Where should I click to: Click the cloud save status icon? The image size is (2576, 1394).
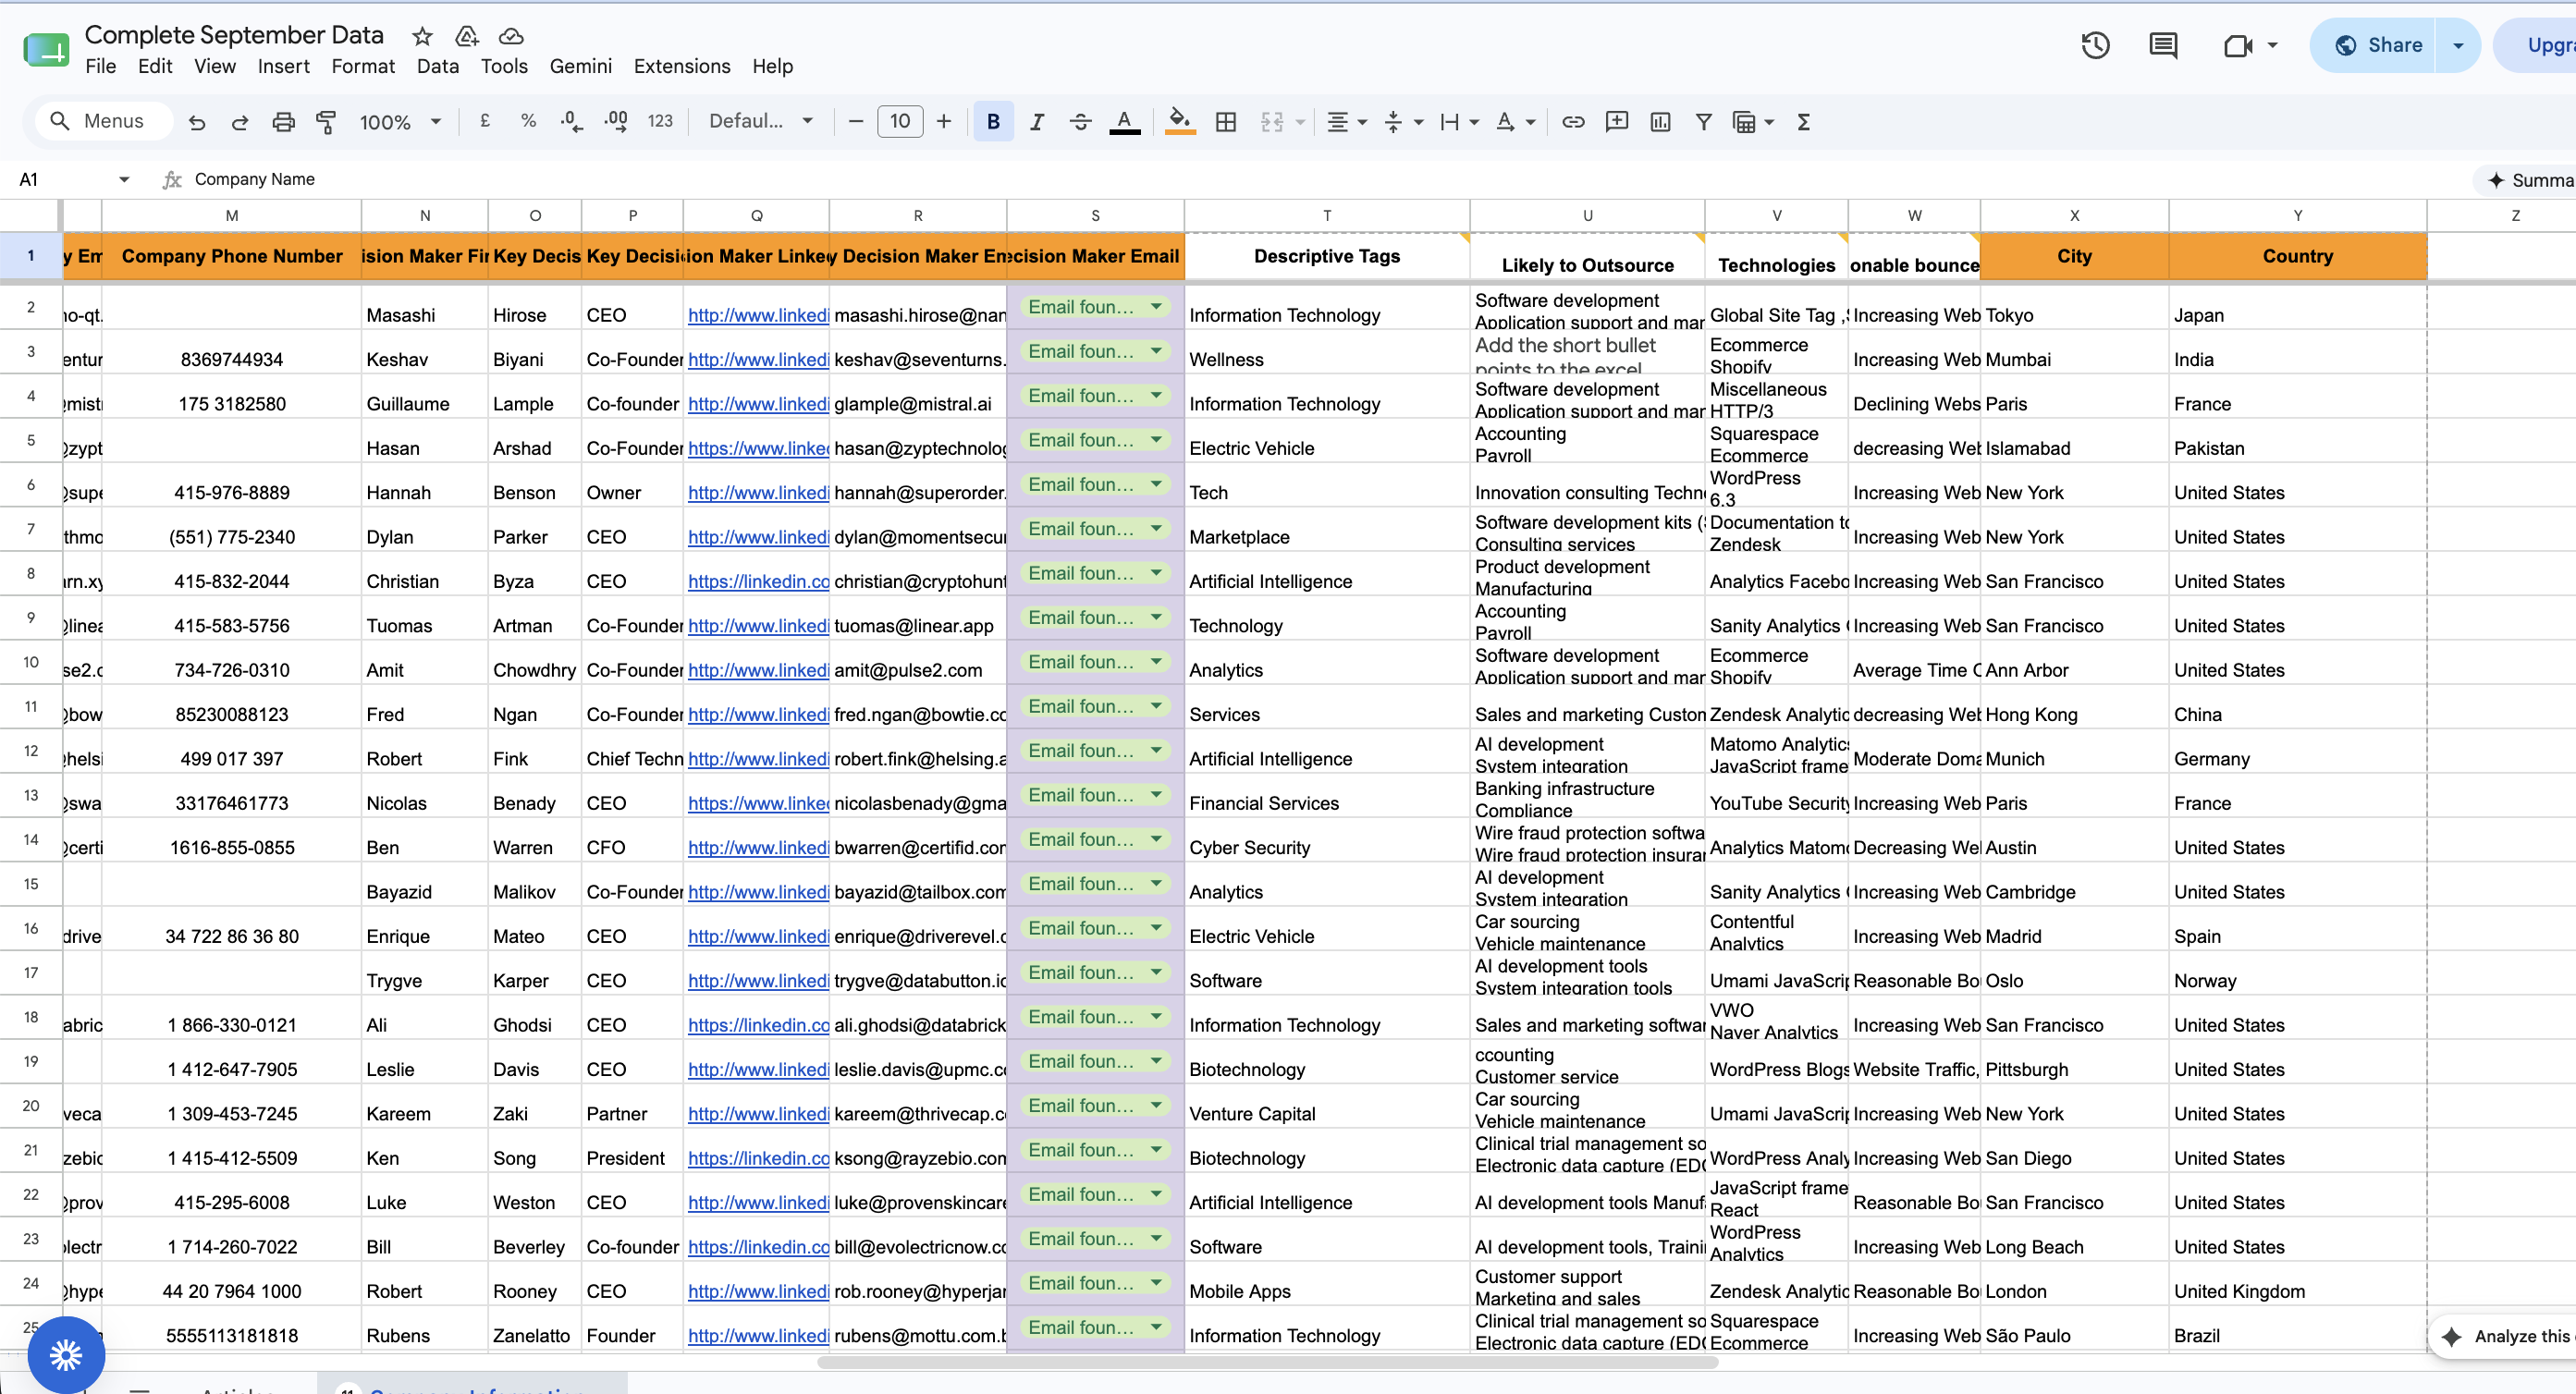point(511,36)
